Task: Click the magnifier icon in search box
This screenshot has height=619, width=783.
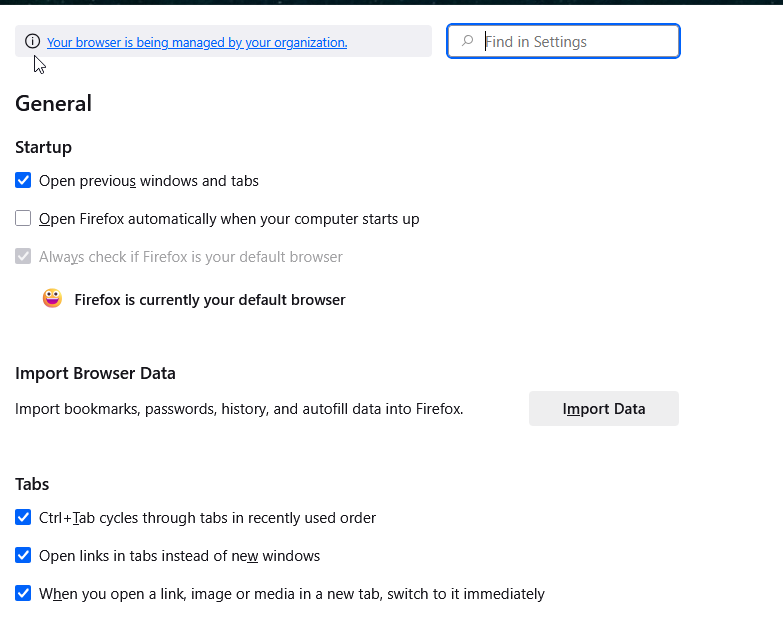Action: coord(467,42)
